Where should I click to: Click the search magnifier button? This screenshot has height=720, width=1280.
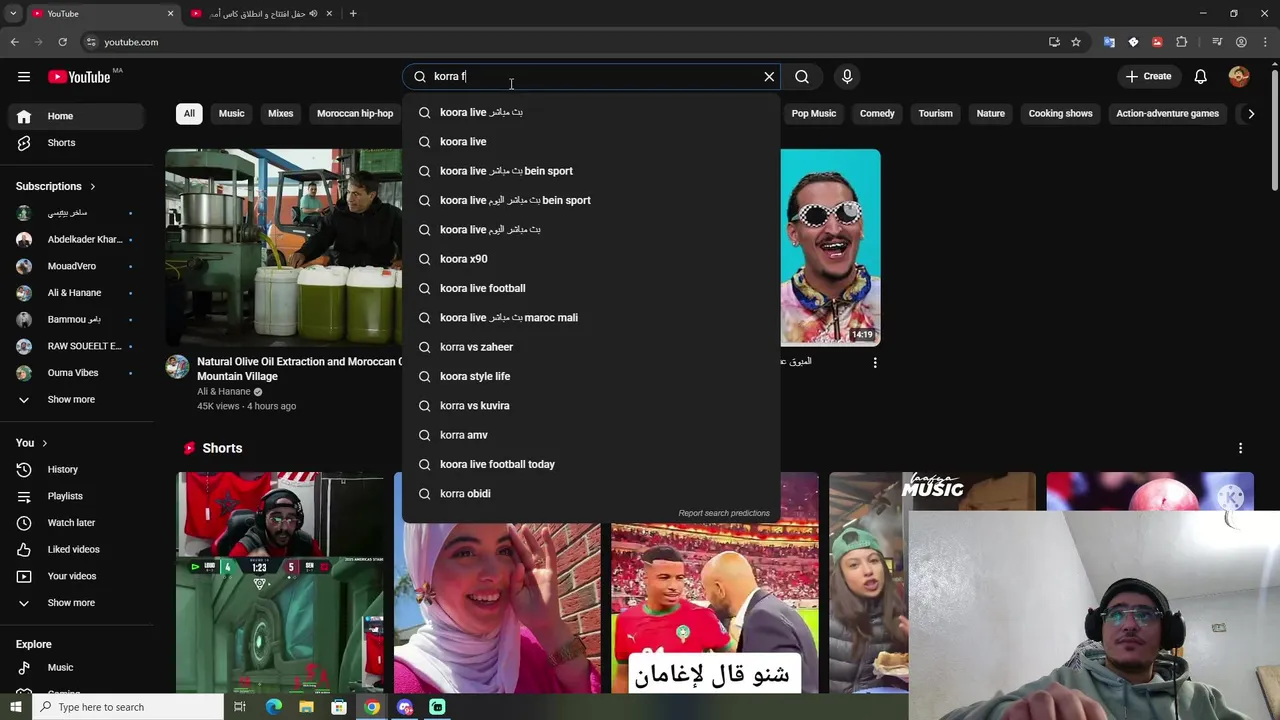point(802,76)
